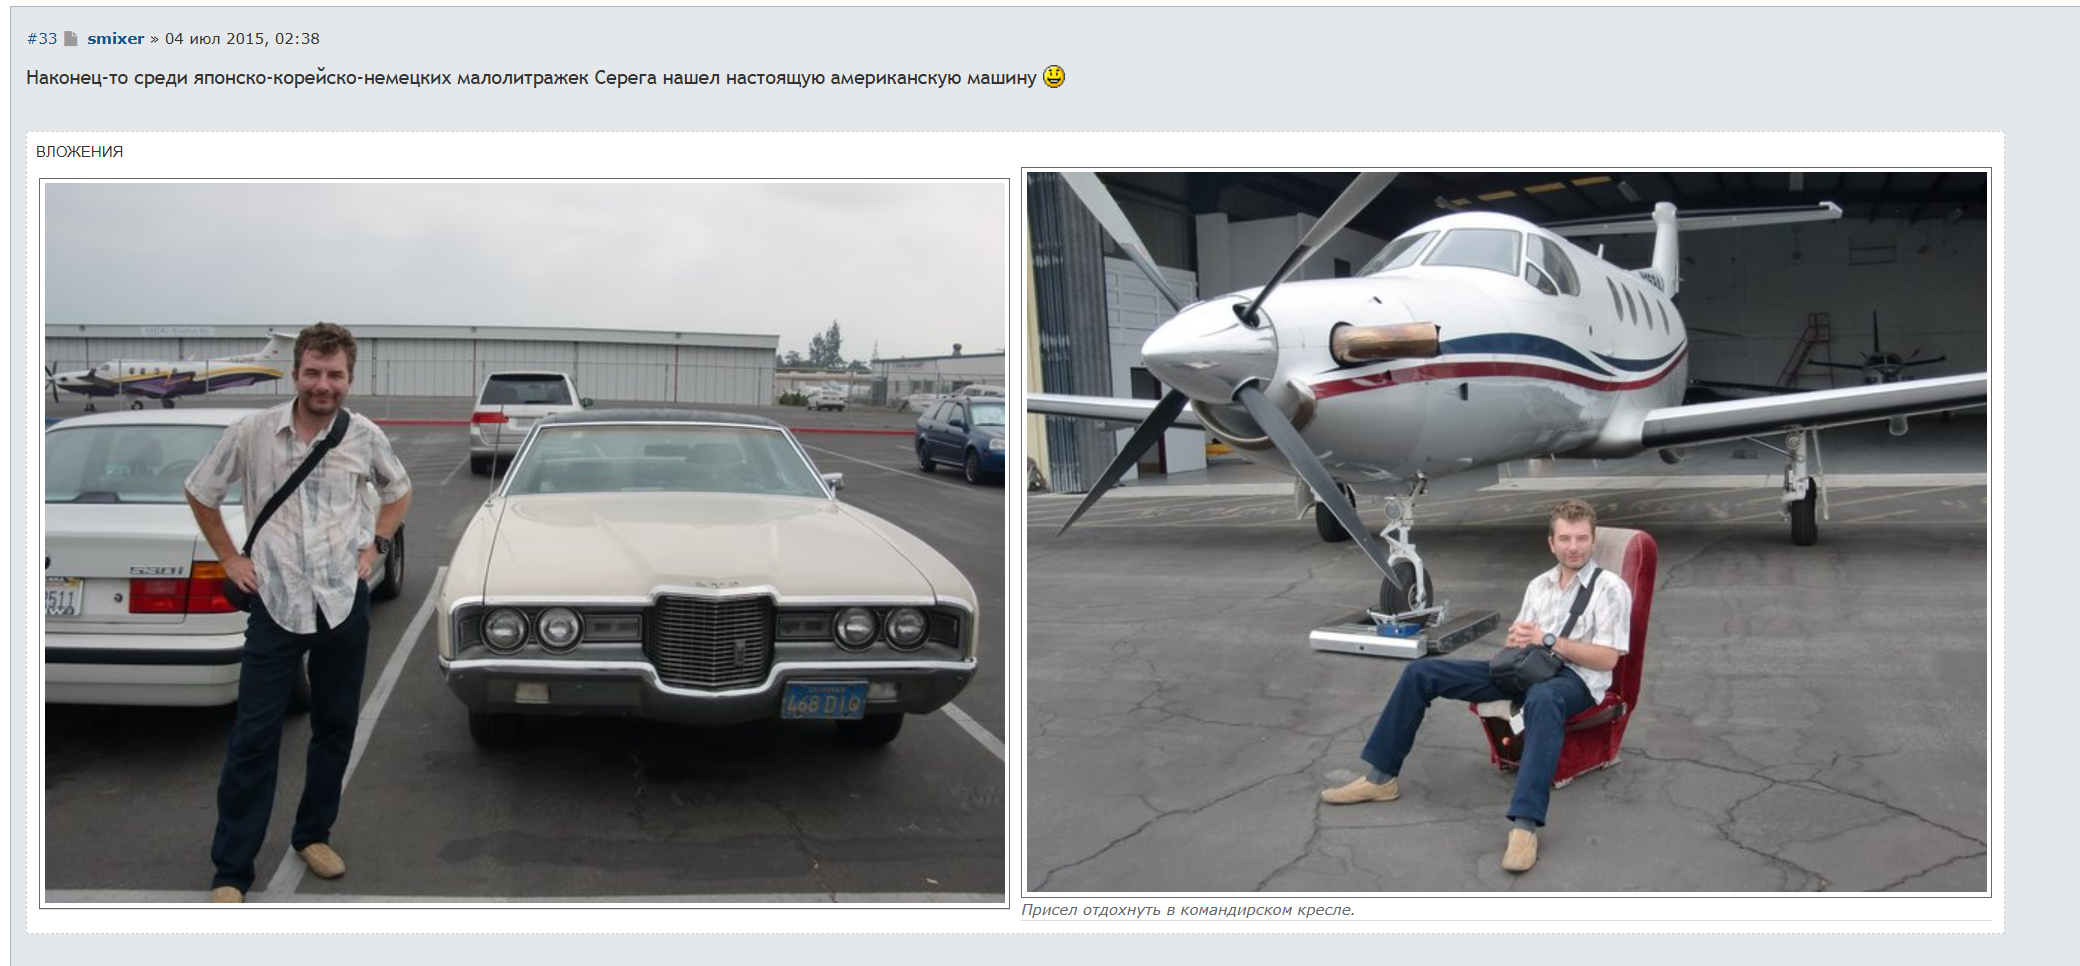Open the smixer user profile link
Screen dimensions: 2080x966
[x=116, y=39]
